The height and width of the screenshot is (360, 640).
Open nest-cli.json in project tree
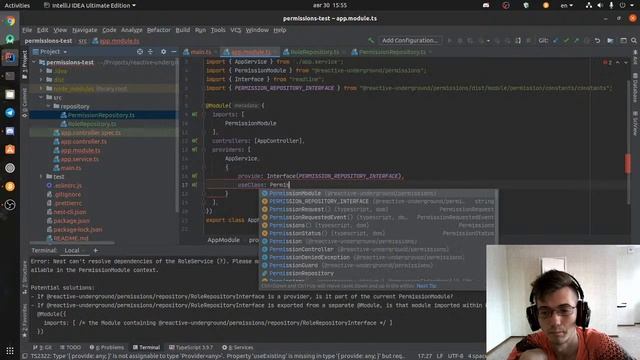tap(69, 212)
